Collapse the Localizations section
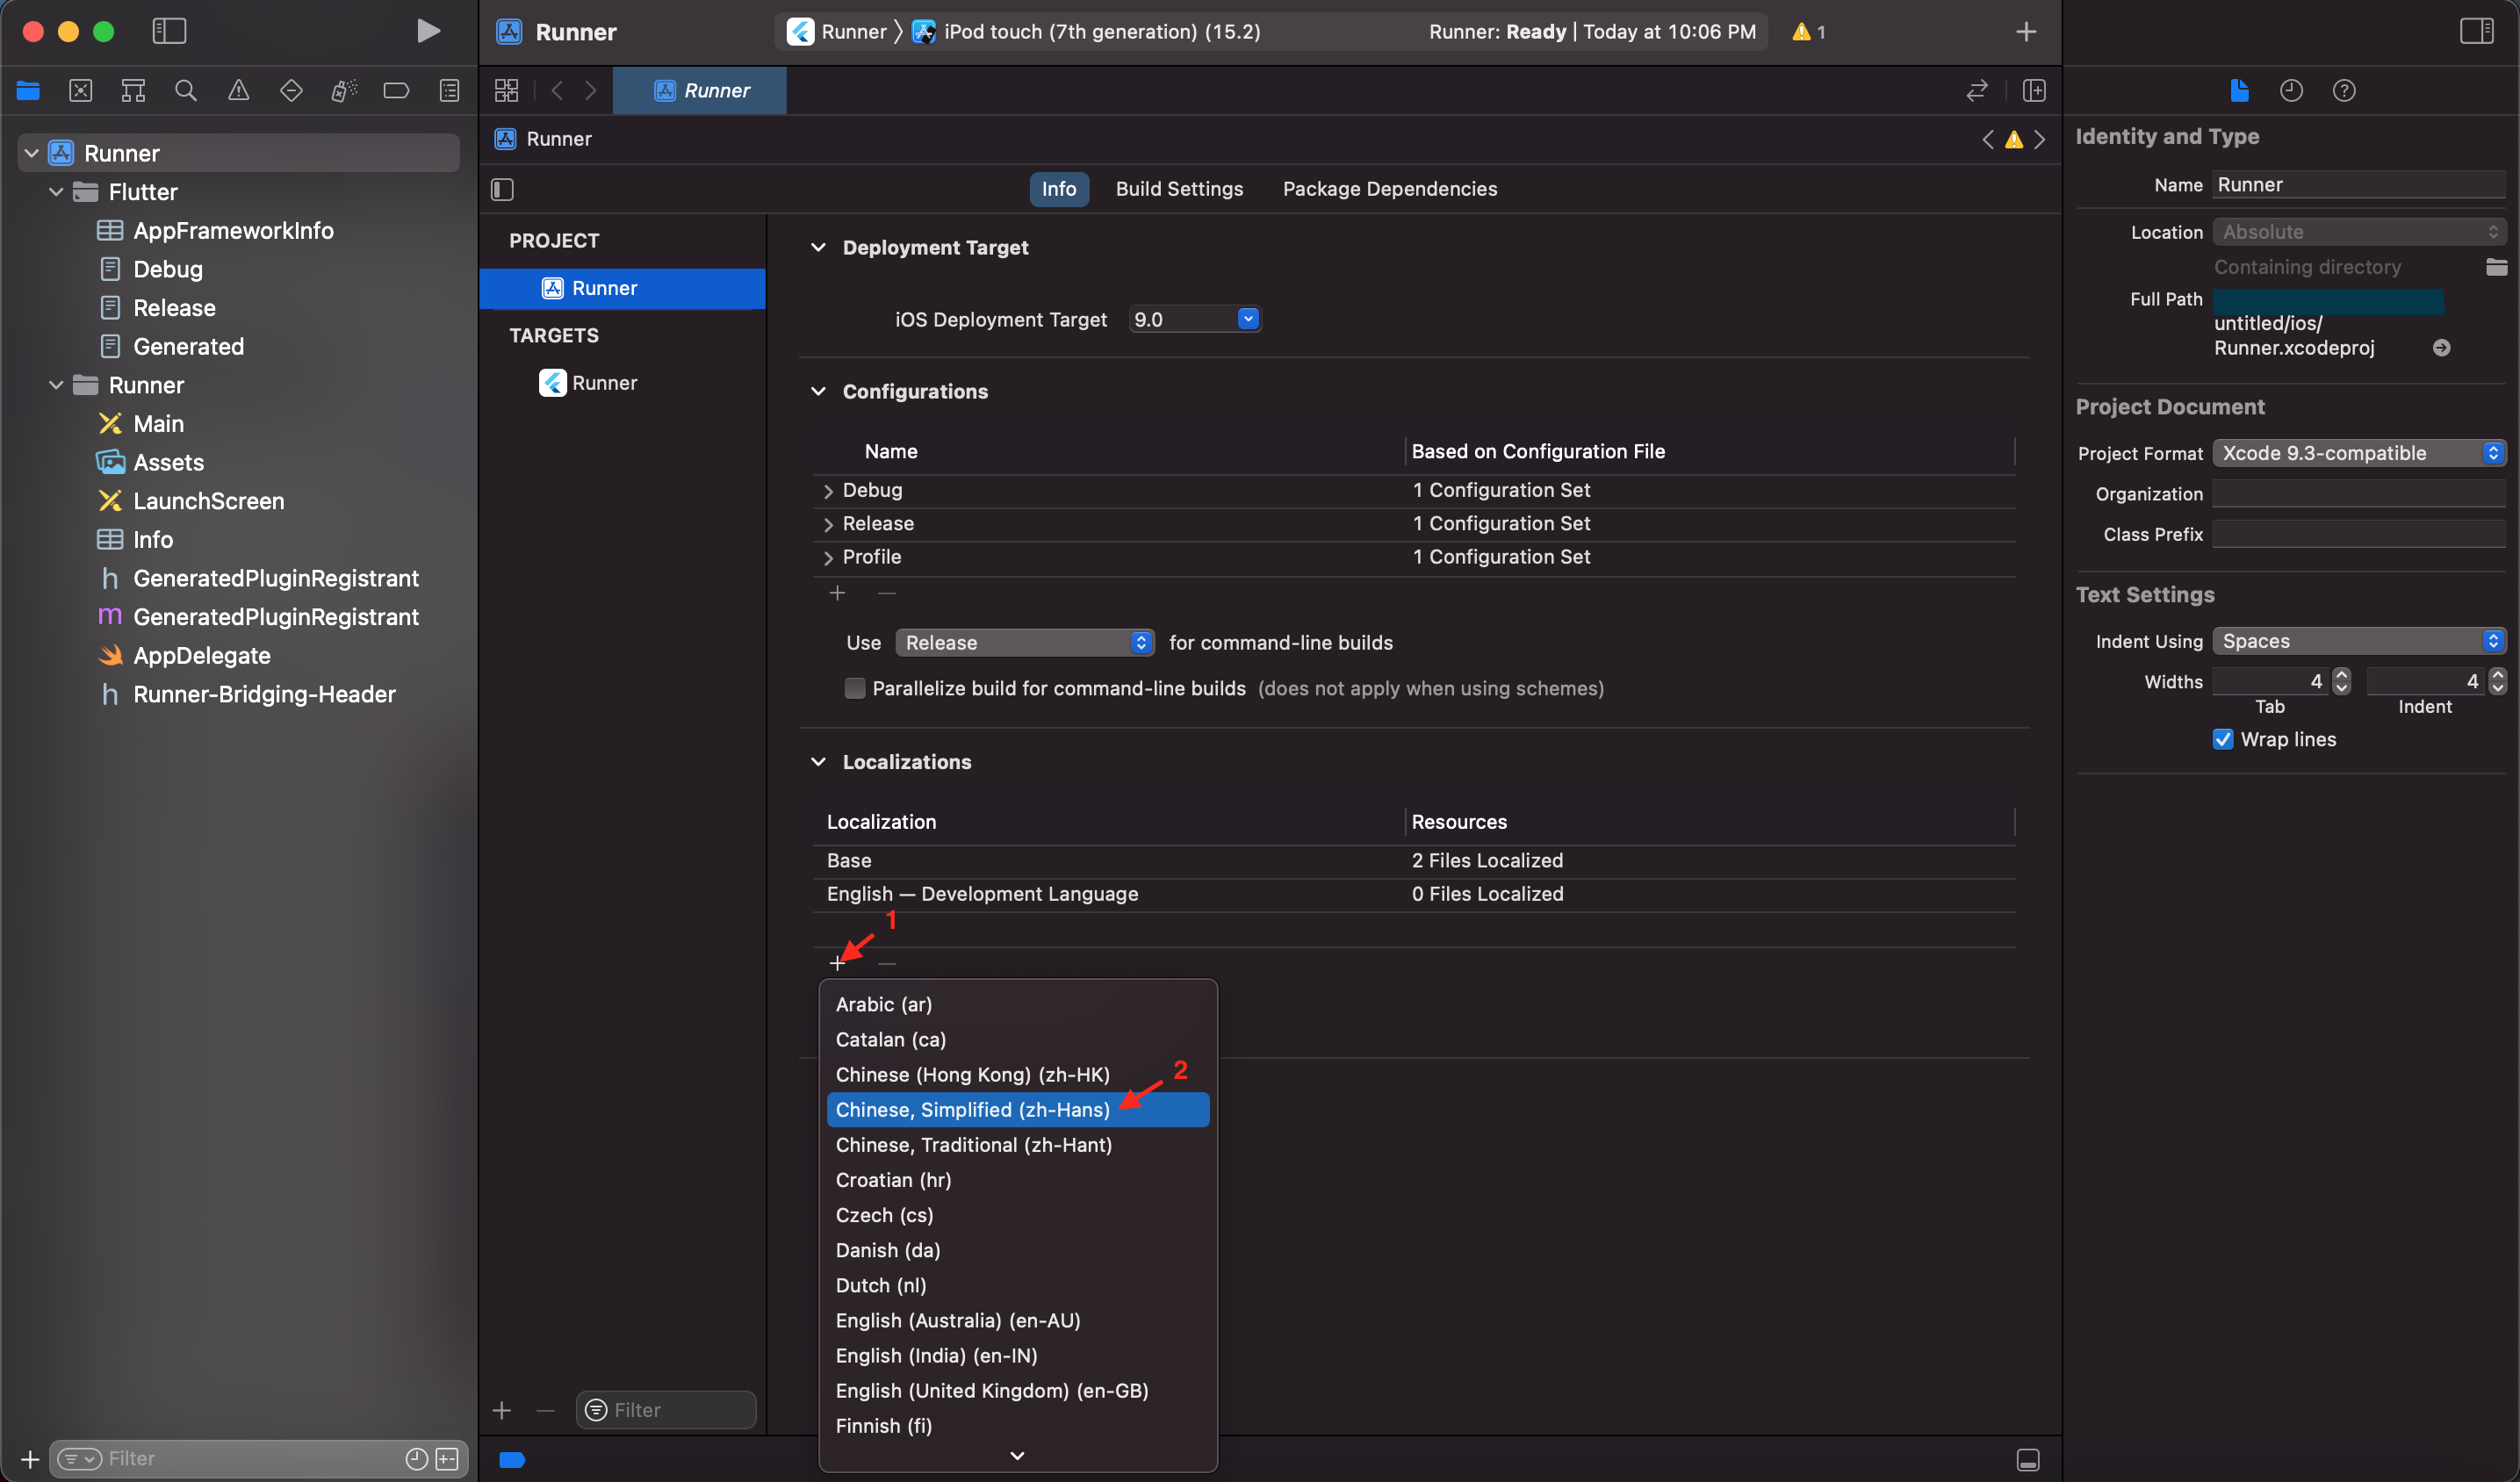This screenshot has height=1482, width=2520. click(x=818, y=762)
